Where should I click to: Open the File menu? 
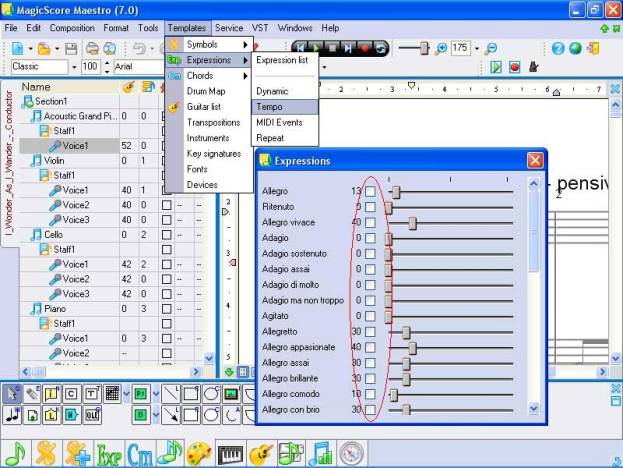11,28
